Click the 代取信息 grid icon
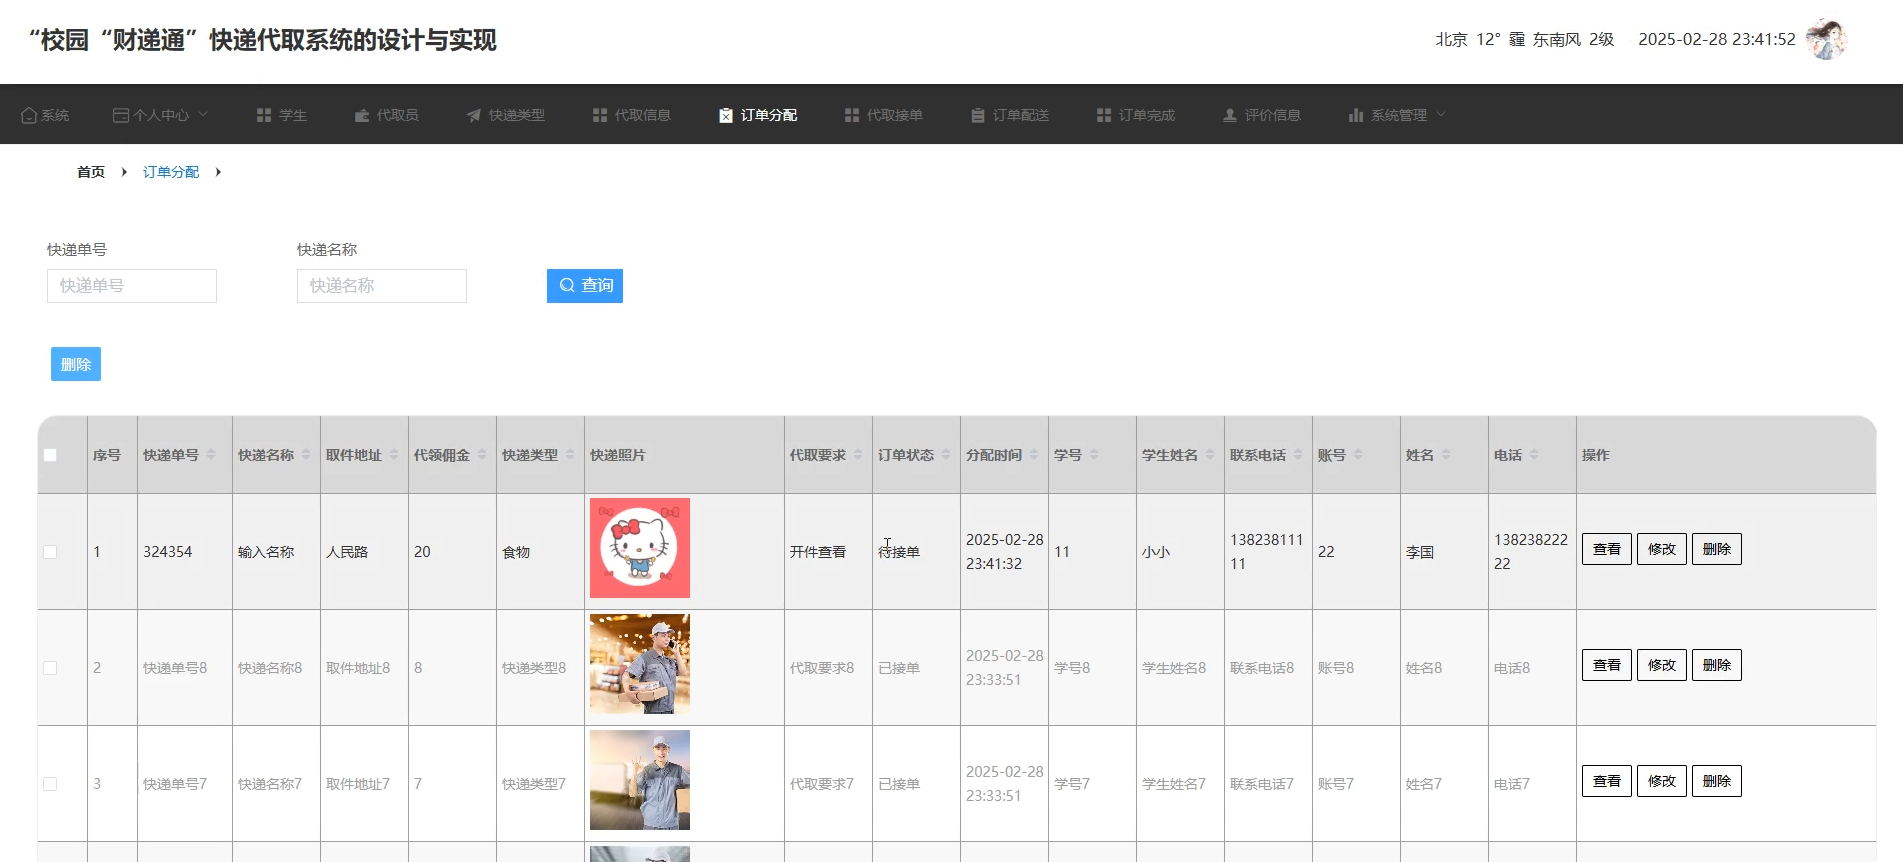The height and width of the screenshot is (862, 1903). click(600, 115)
